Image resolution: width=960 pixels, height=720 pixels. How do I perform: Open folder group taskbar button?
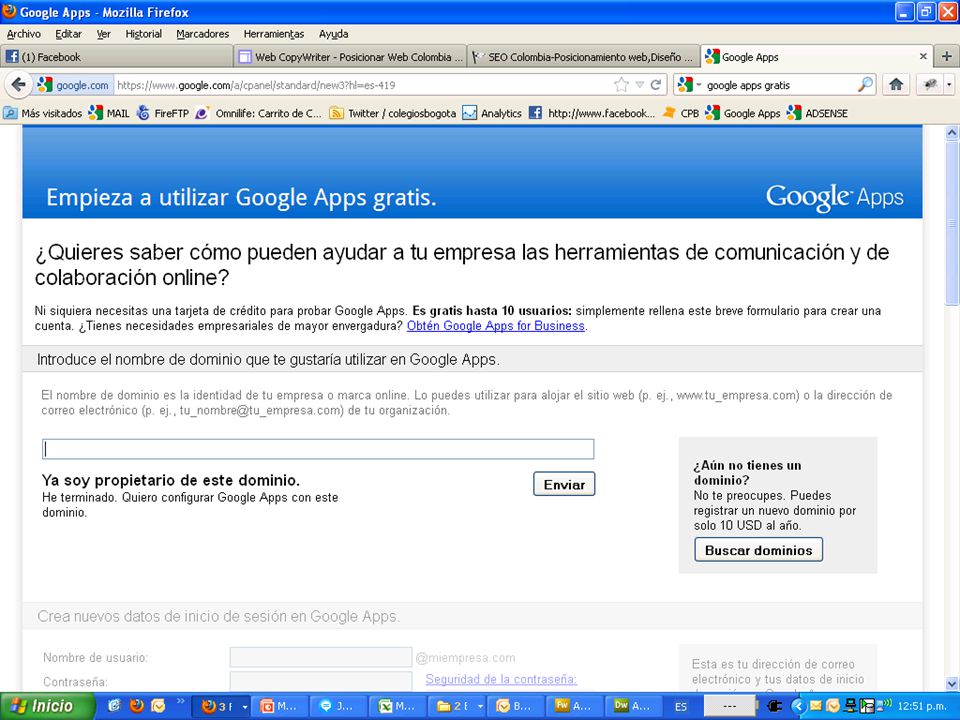(459, 707)
